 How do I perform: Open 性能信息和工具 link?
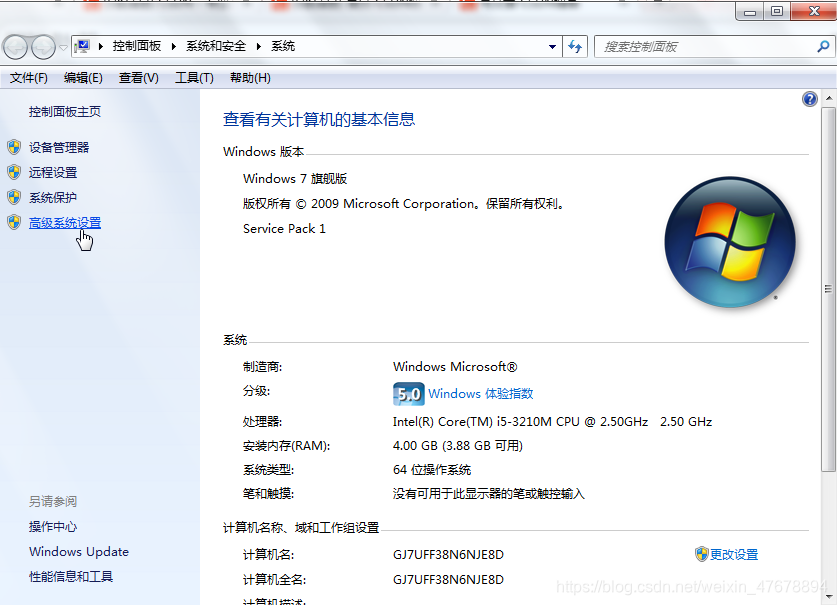click(x=71, y=577)
